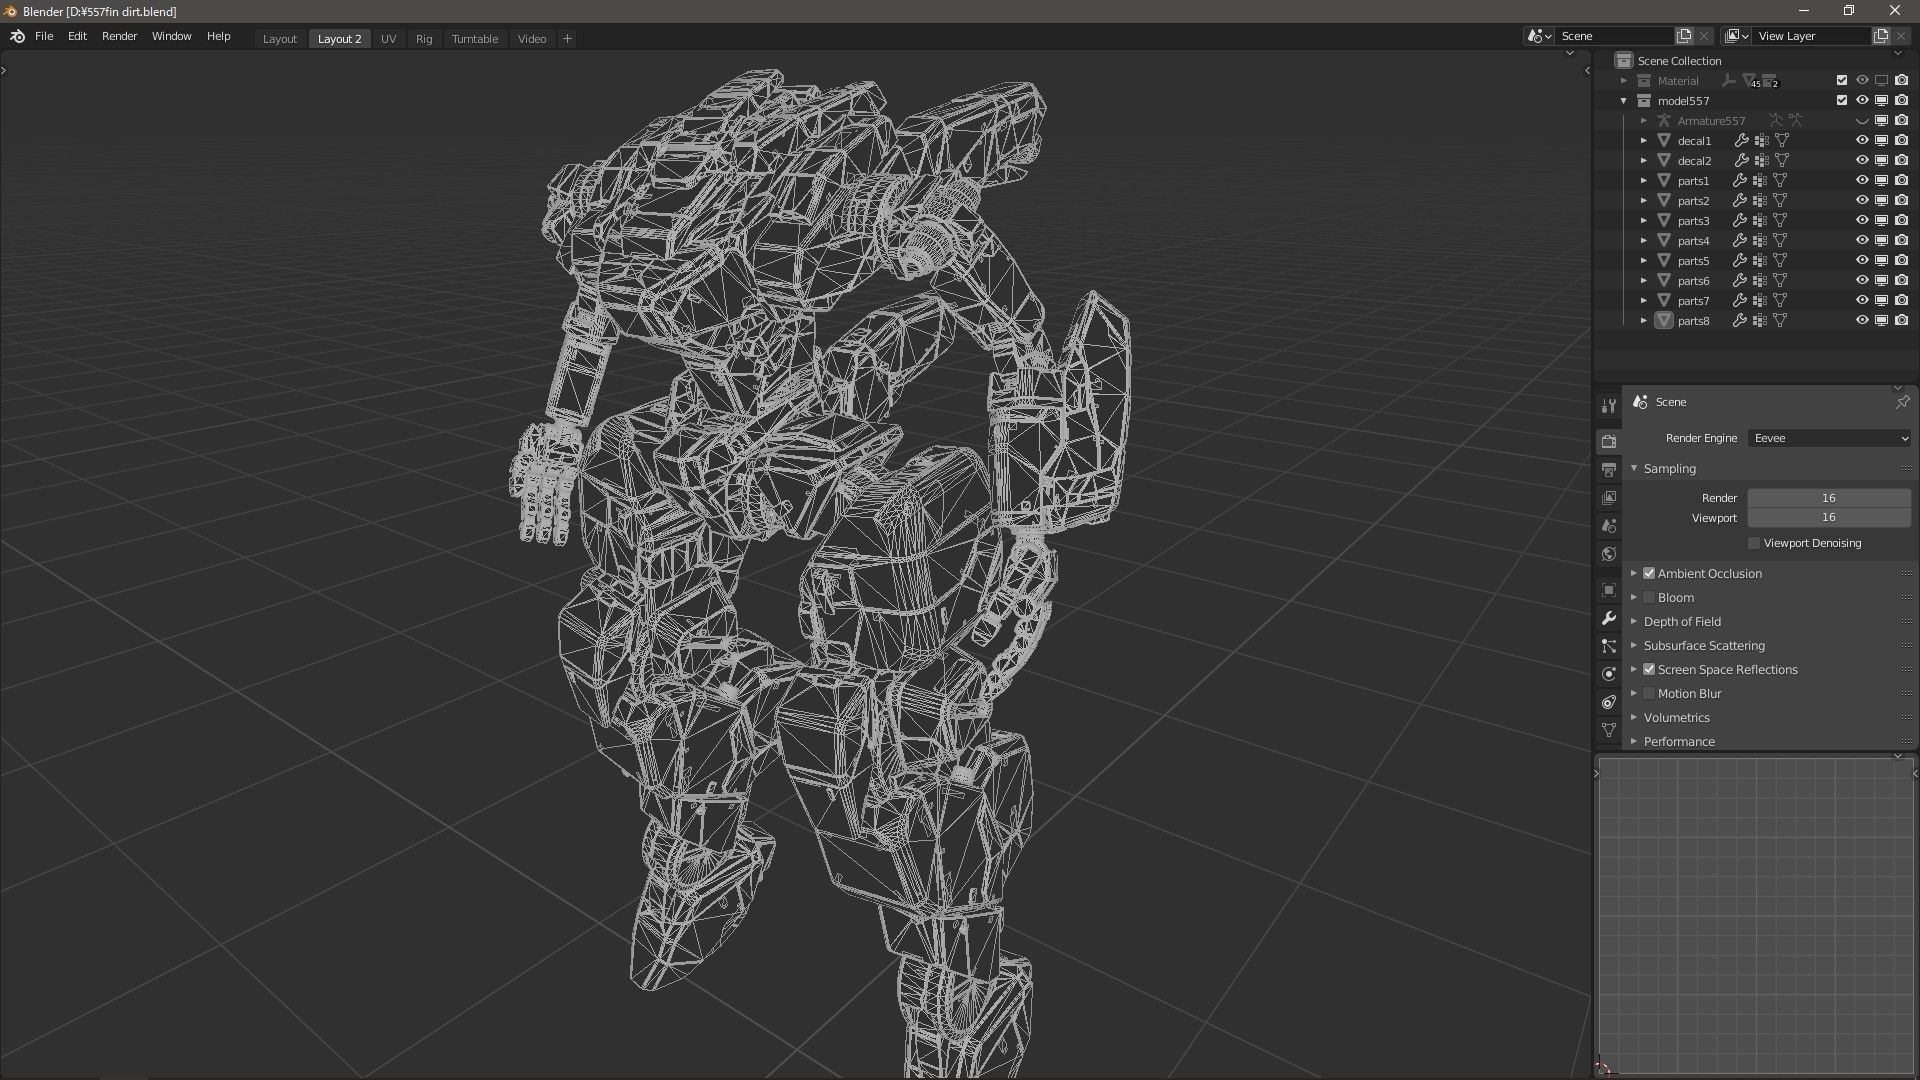
Task: Expand the Armature557 tree row
Action: pos(1643,121)
